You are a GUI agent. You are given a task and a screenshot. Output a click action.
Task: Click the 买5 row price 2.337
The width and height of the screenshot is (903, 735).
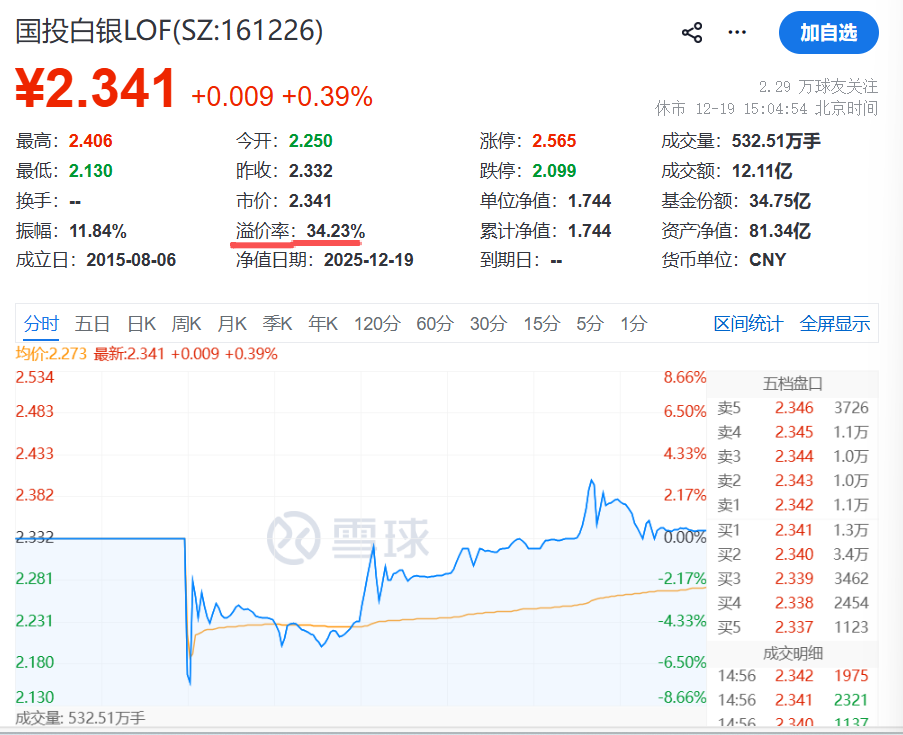coord(794,627)
